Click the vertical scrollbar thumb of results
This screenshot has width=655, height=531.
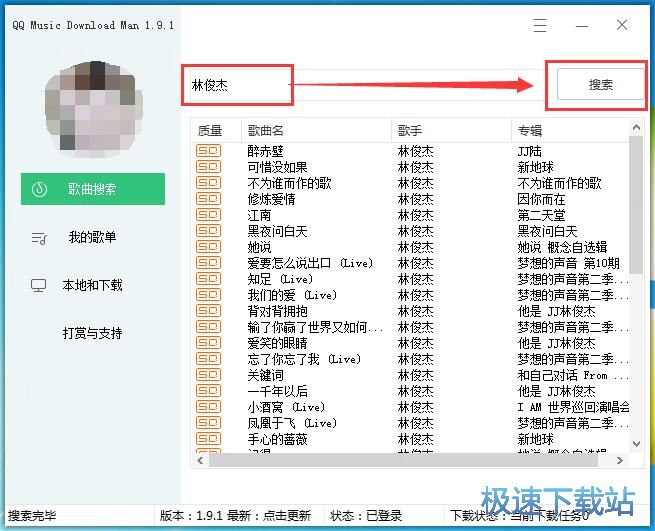tap(636, 205)
